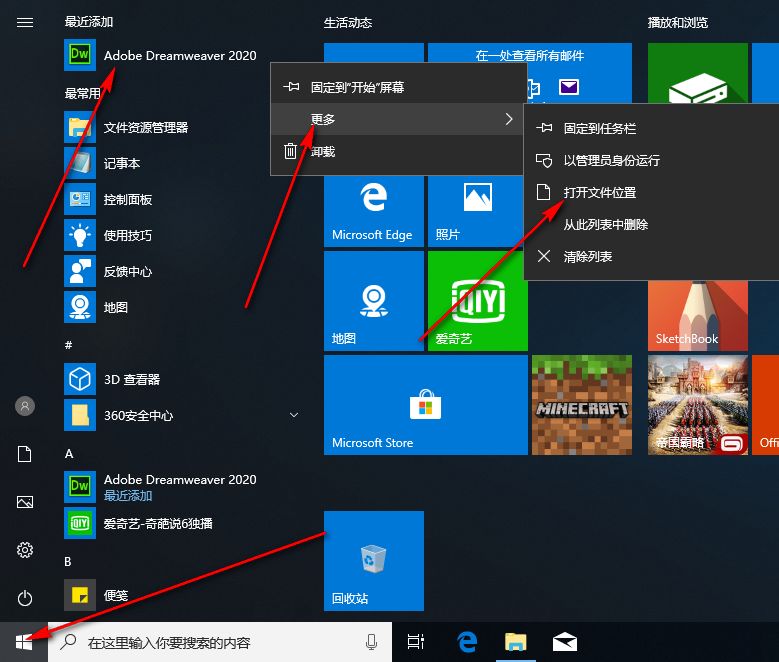Click the user account icon in the sidebar
This screenshot has width=779, height=662.
pyautogui.click(x=25, y=406)
